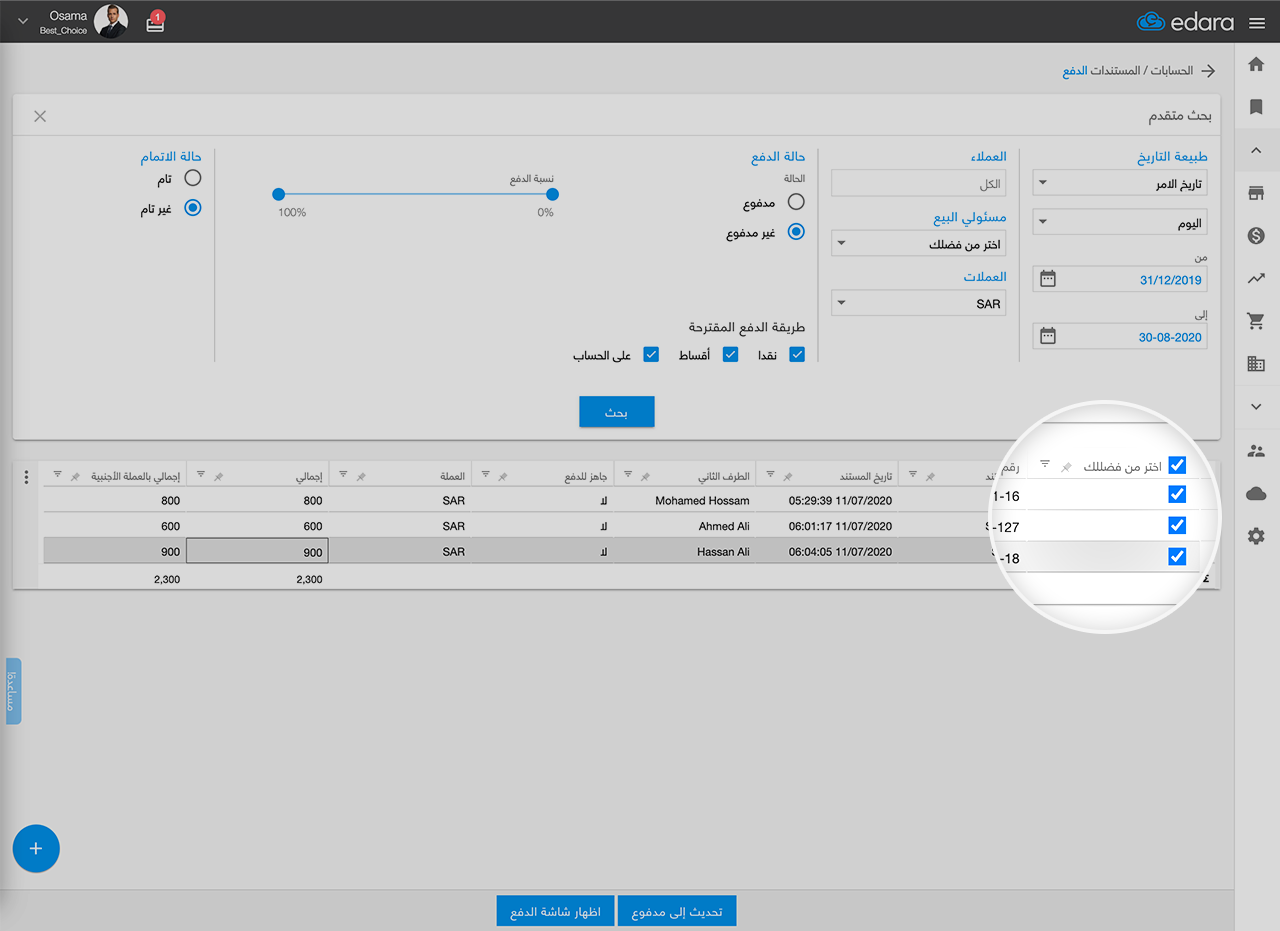1280x931 pixels.
Task: Select the مدفوع payment status radio button
Action: (x=796, y=202)
